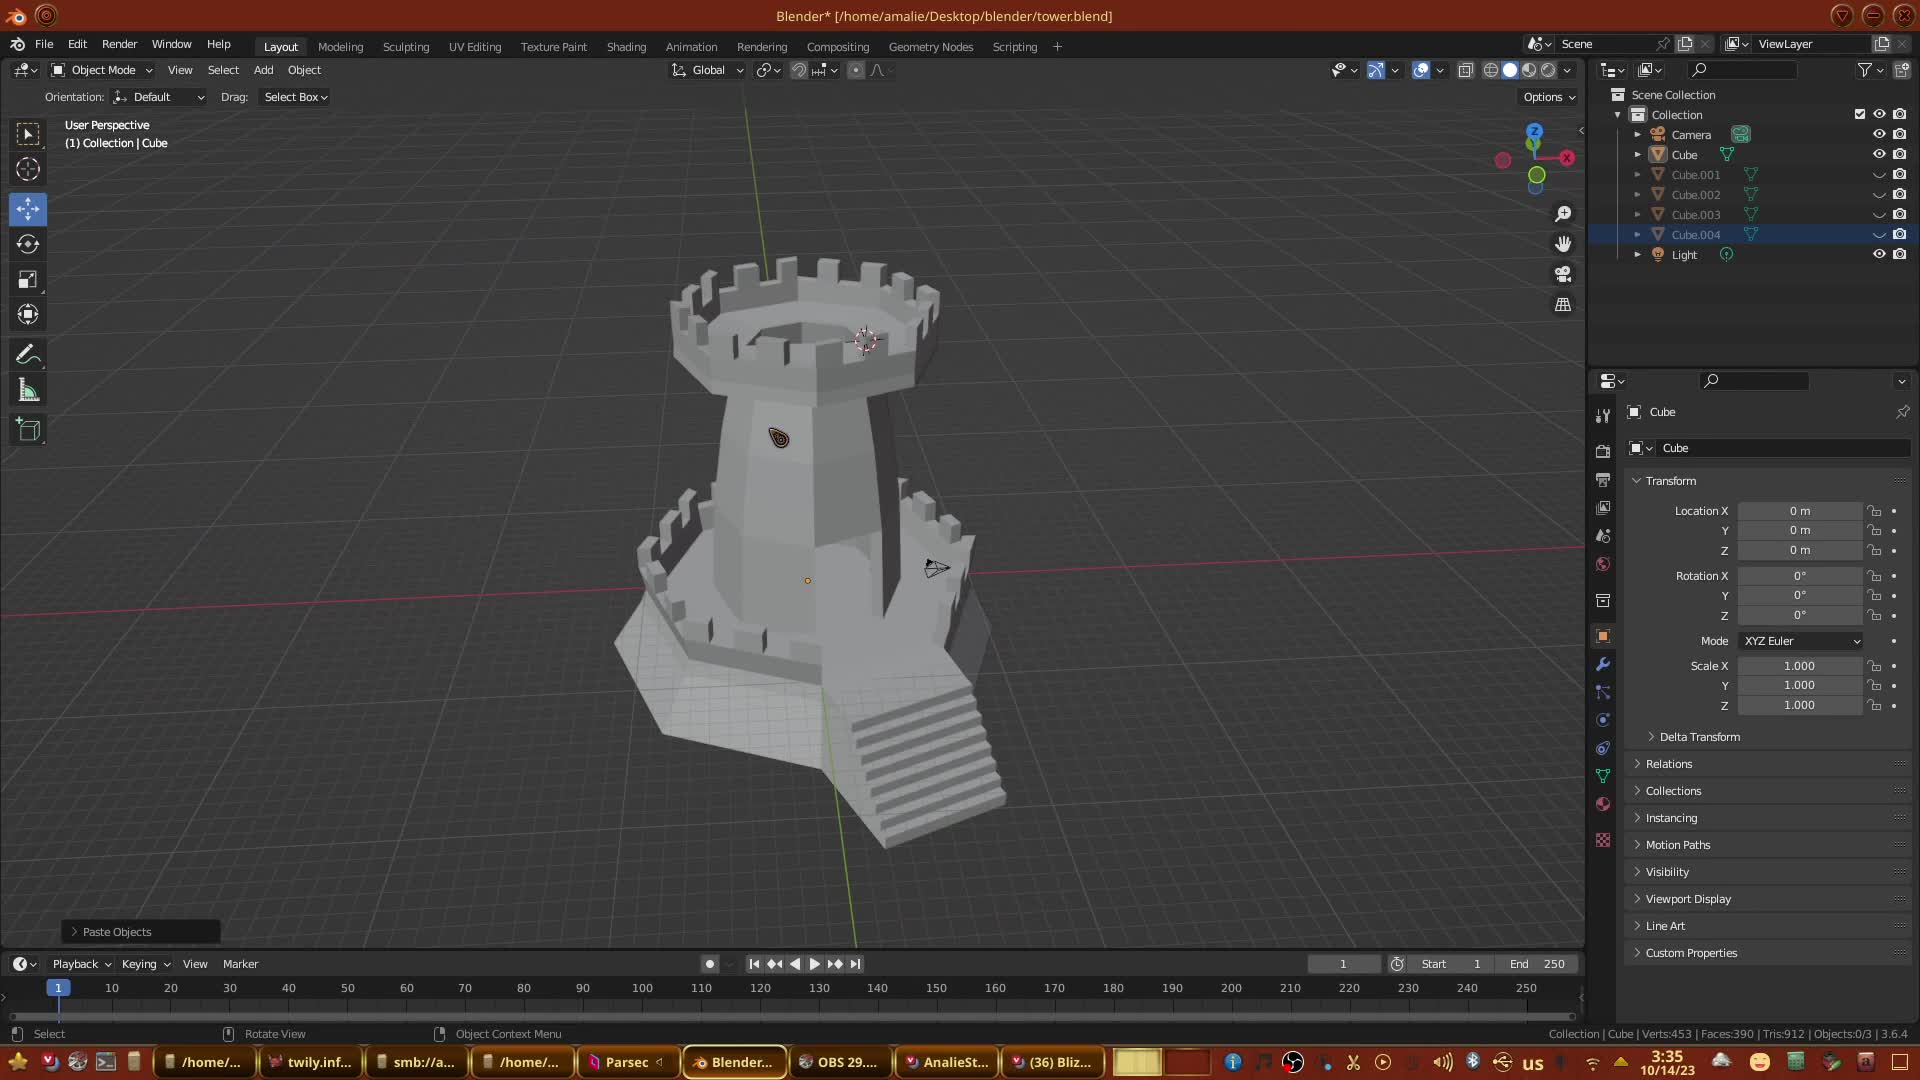The height and width of the screenshot is (1080, 1920).
Task: Select the Measure tool
Action: click(28, 391)
